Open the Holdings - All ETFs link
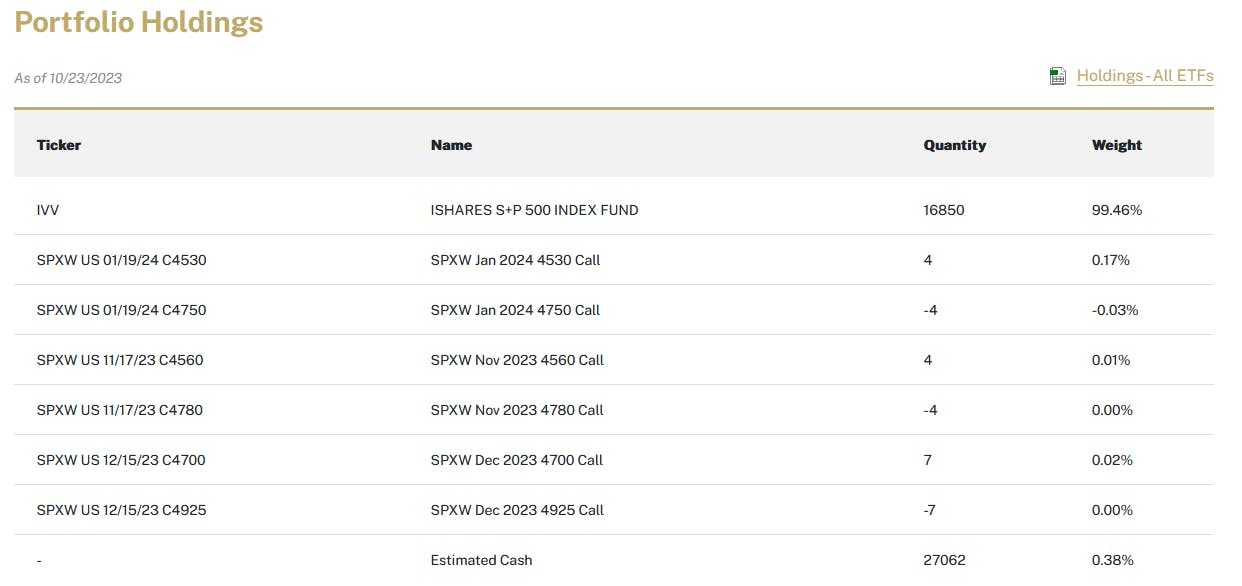Image resolution: width=1242 pixels, height=586 pixels. click(1144, 76)
